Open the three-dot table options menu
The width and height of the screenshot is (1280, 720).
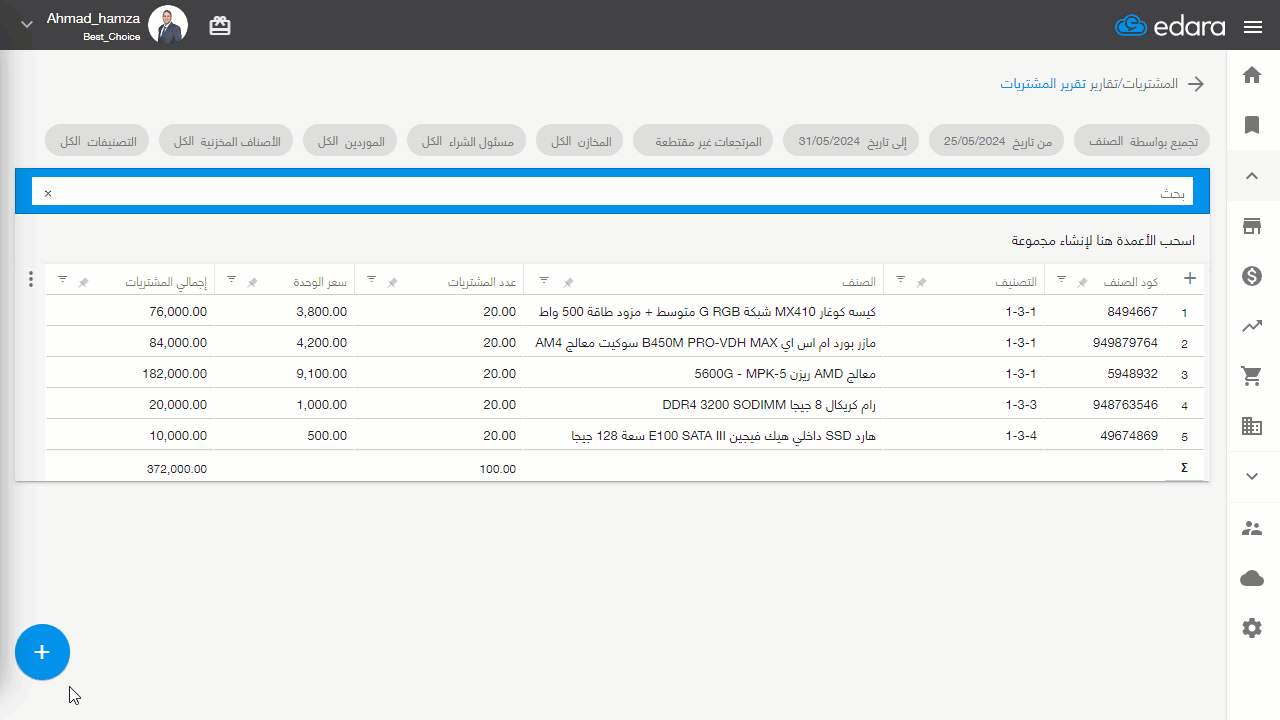30,280
